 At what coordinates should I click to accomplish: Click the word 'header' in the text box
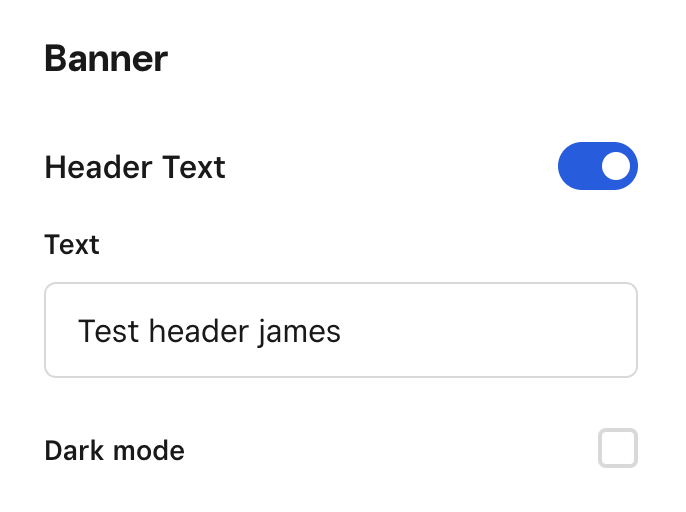click(x=199, y=331)
